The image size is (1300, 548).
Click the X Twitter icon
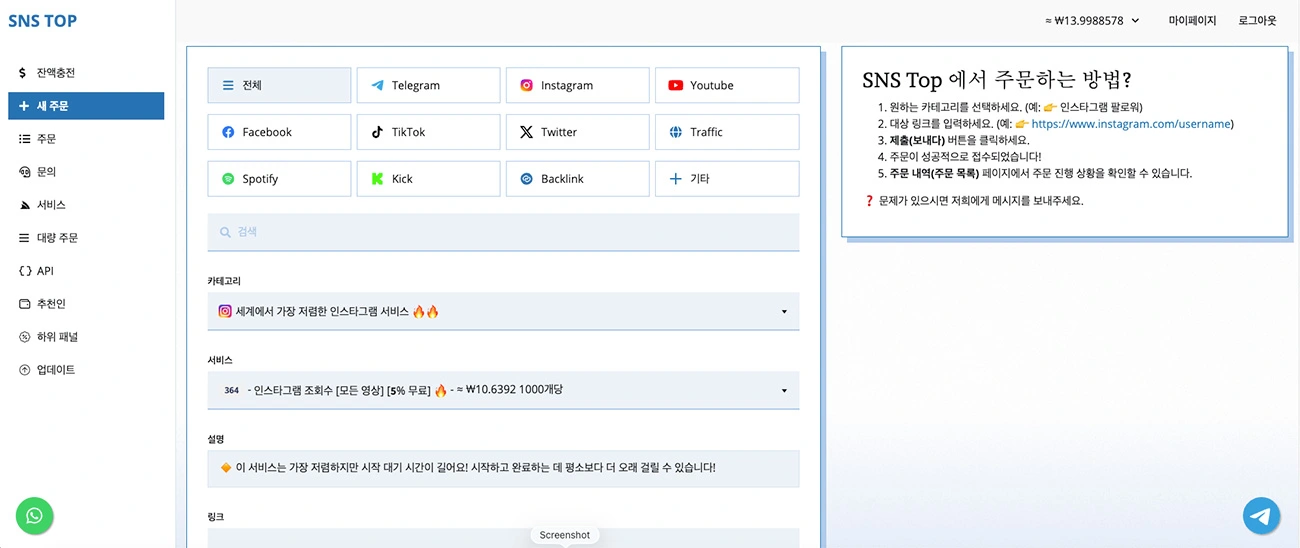(526, 132)
